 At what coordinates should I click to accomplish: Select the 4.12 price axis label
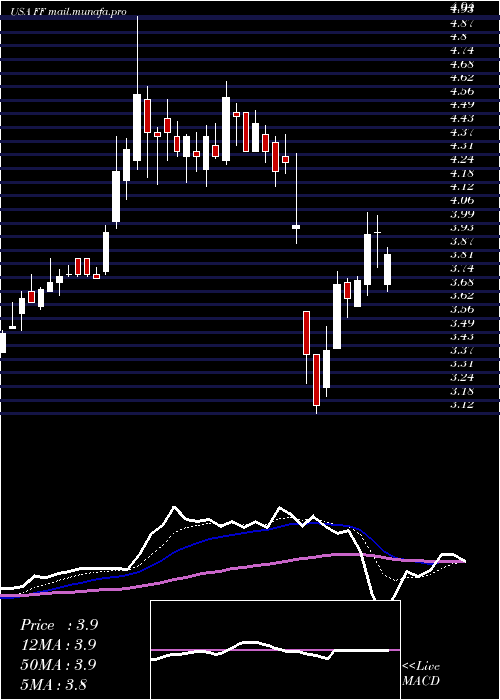(462, 187)
